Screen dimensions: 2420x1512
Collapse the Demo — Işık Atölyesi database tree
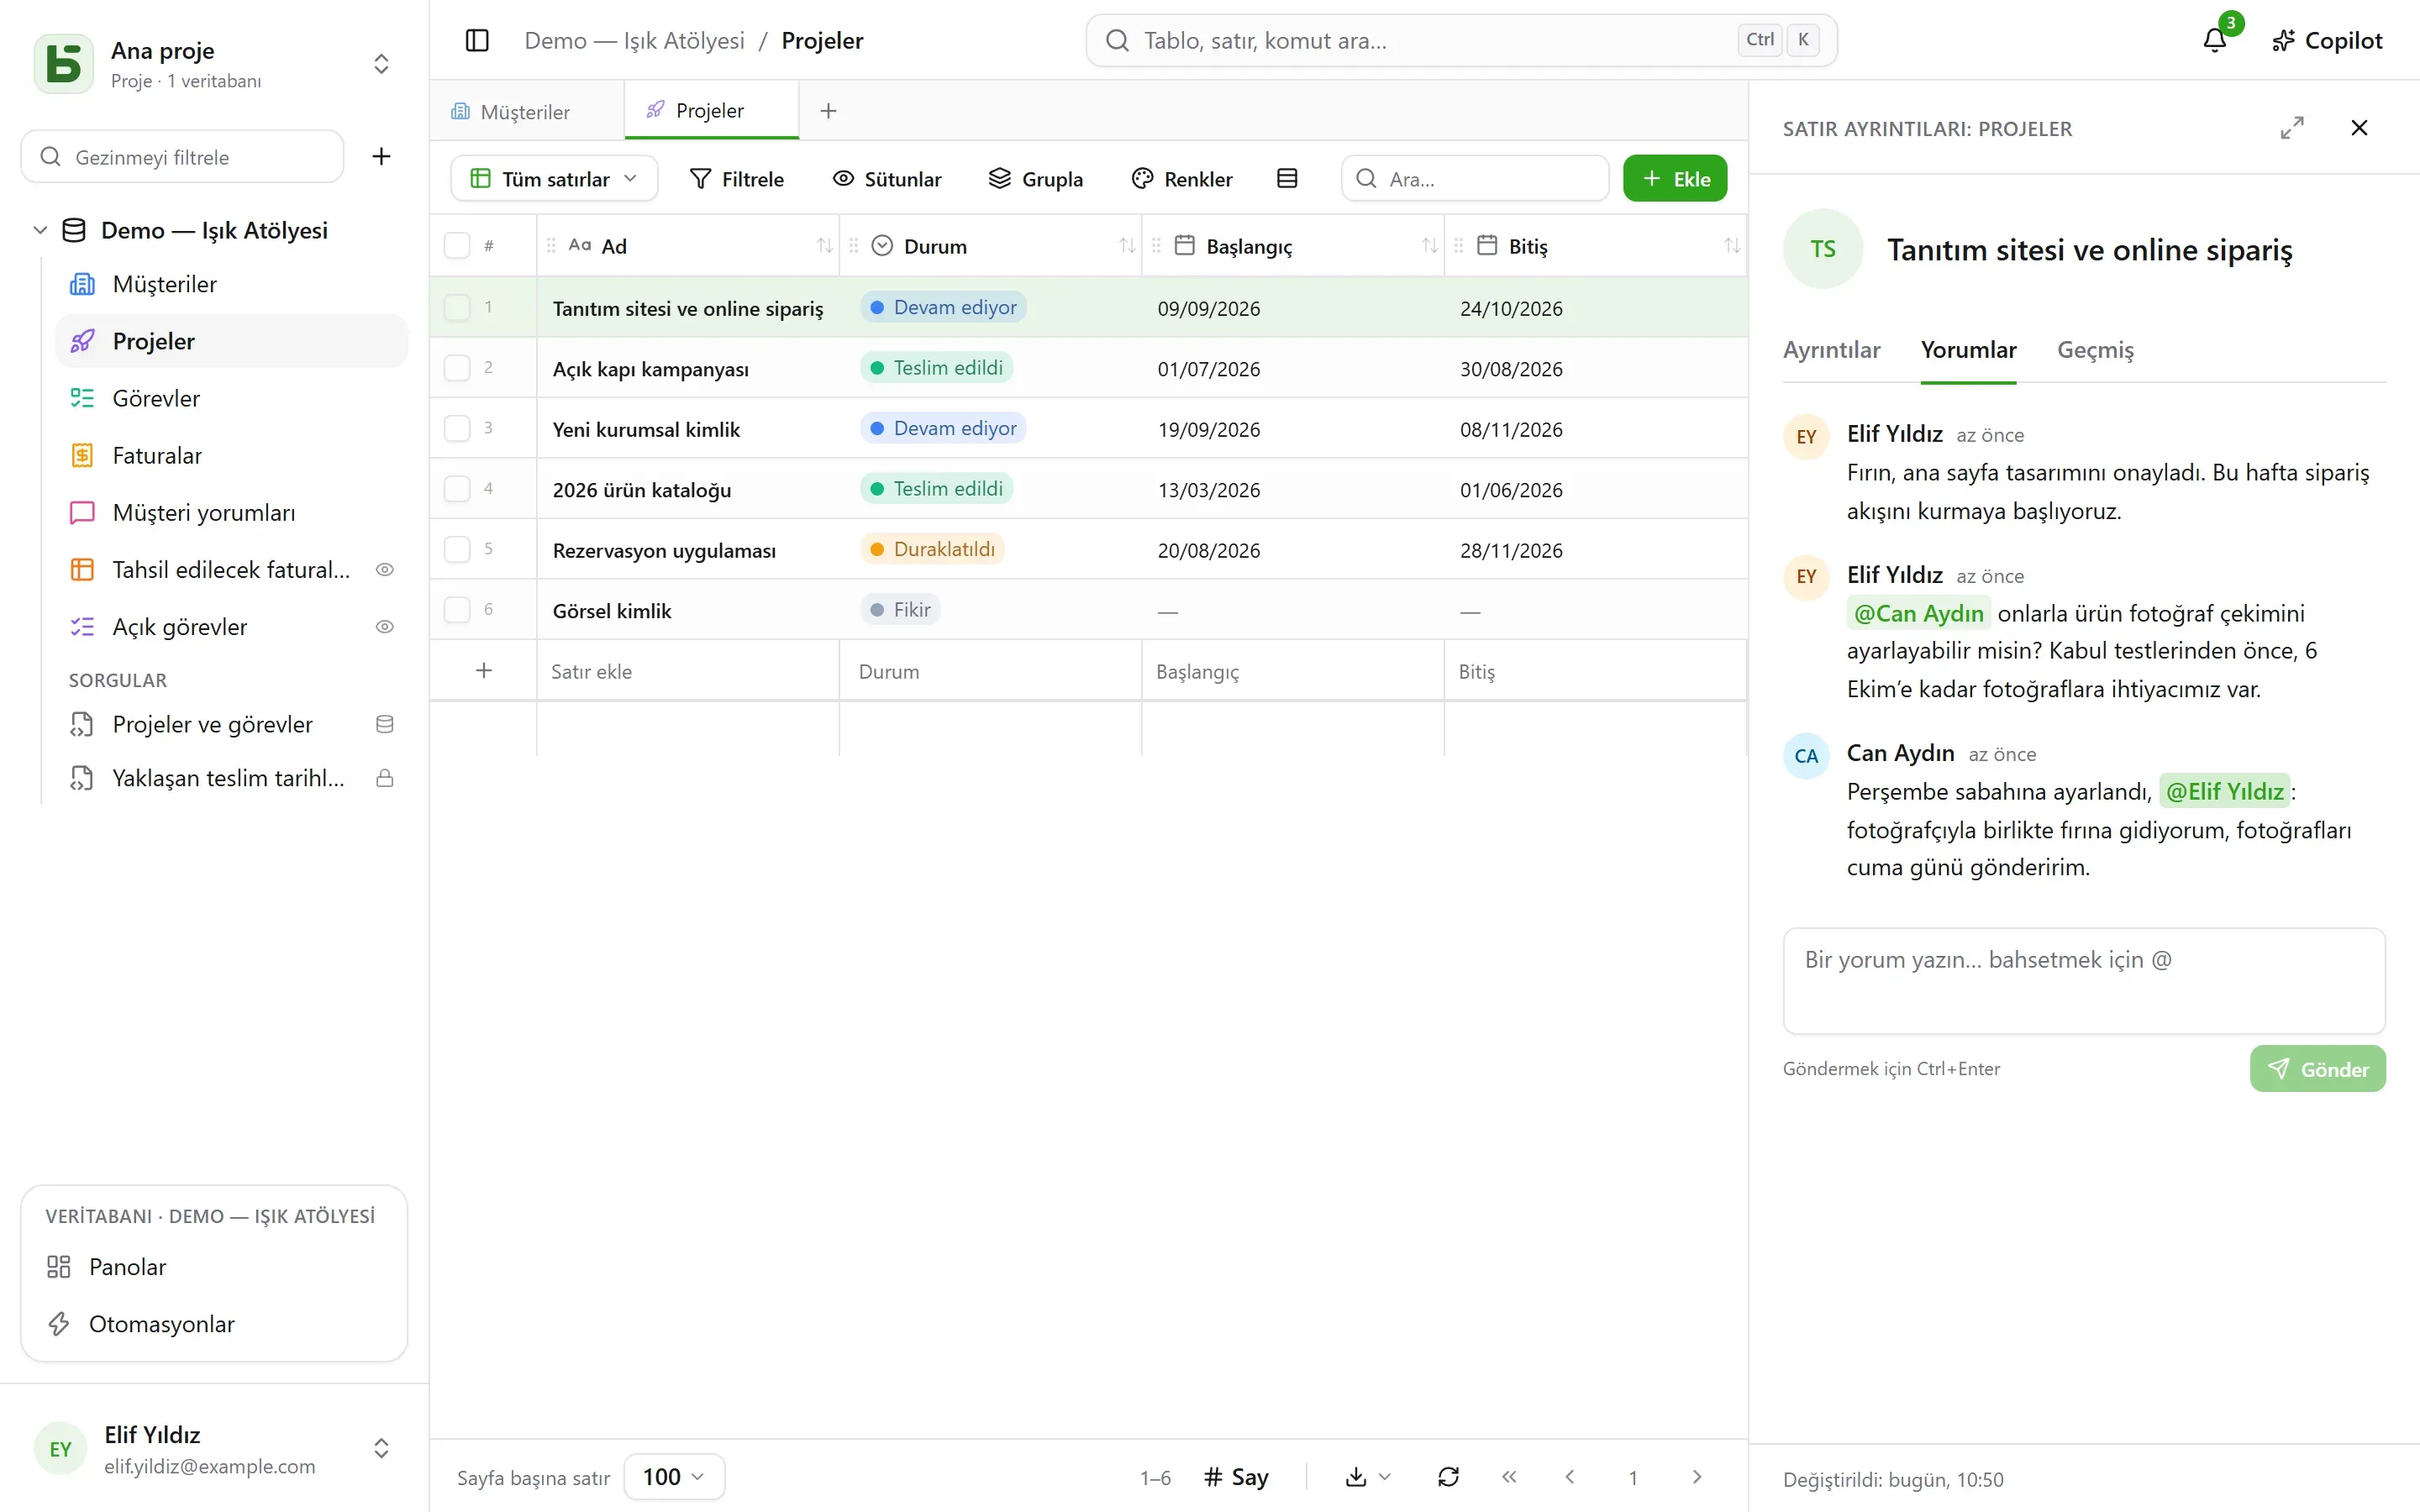click(40, 230)
